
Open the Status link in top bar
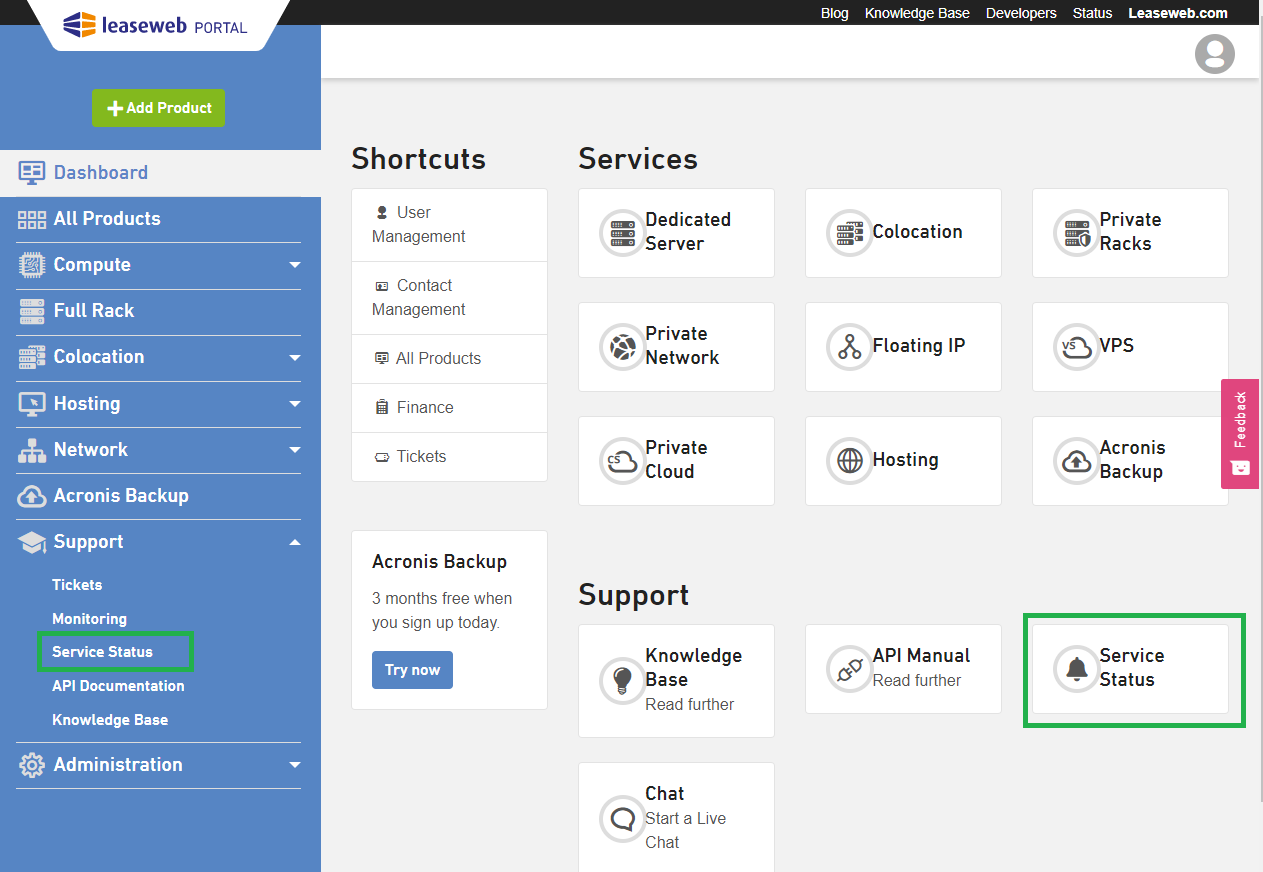click(x=1092, y=13)
